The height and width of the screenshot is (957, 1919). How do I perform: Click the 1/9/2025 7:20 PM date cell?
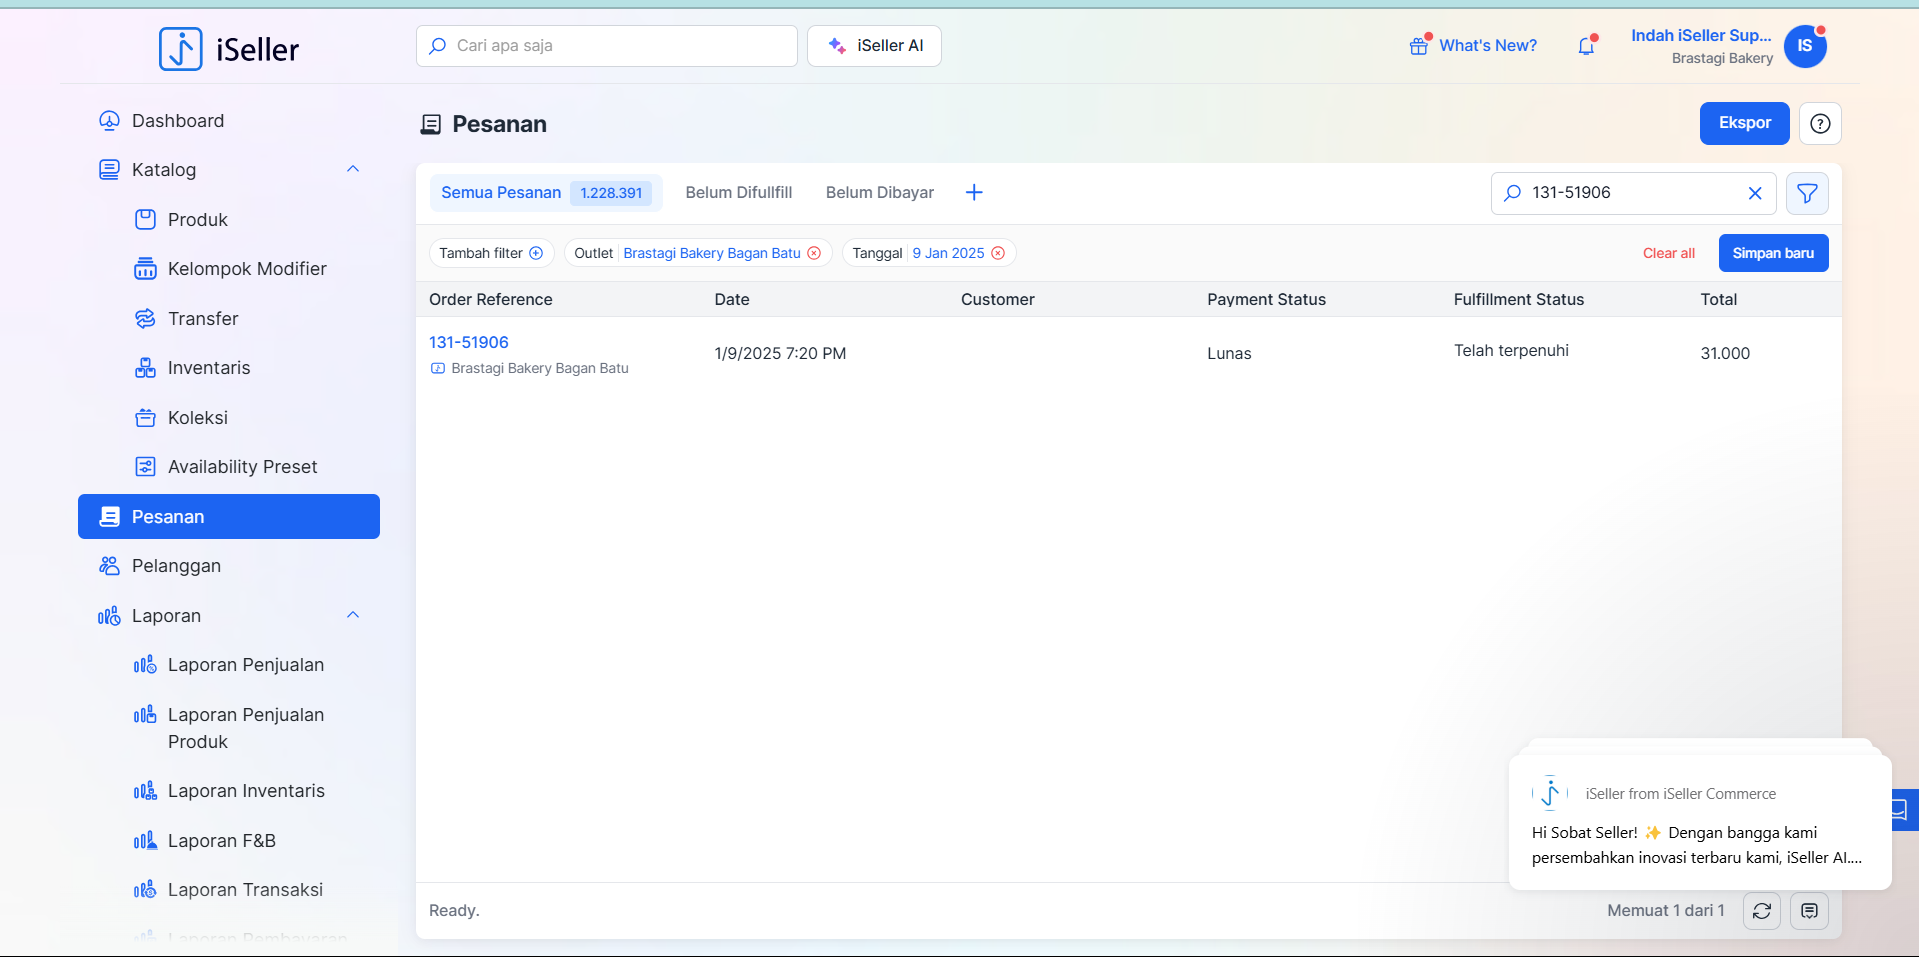tap(780, 353)
